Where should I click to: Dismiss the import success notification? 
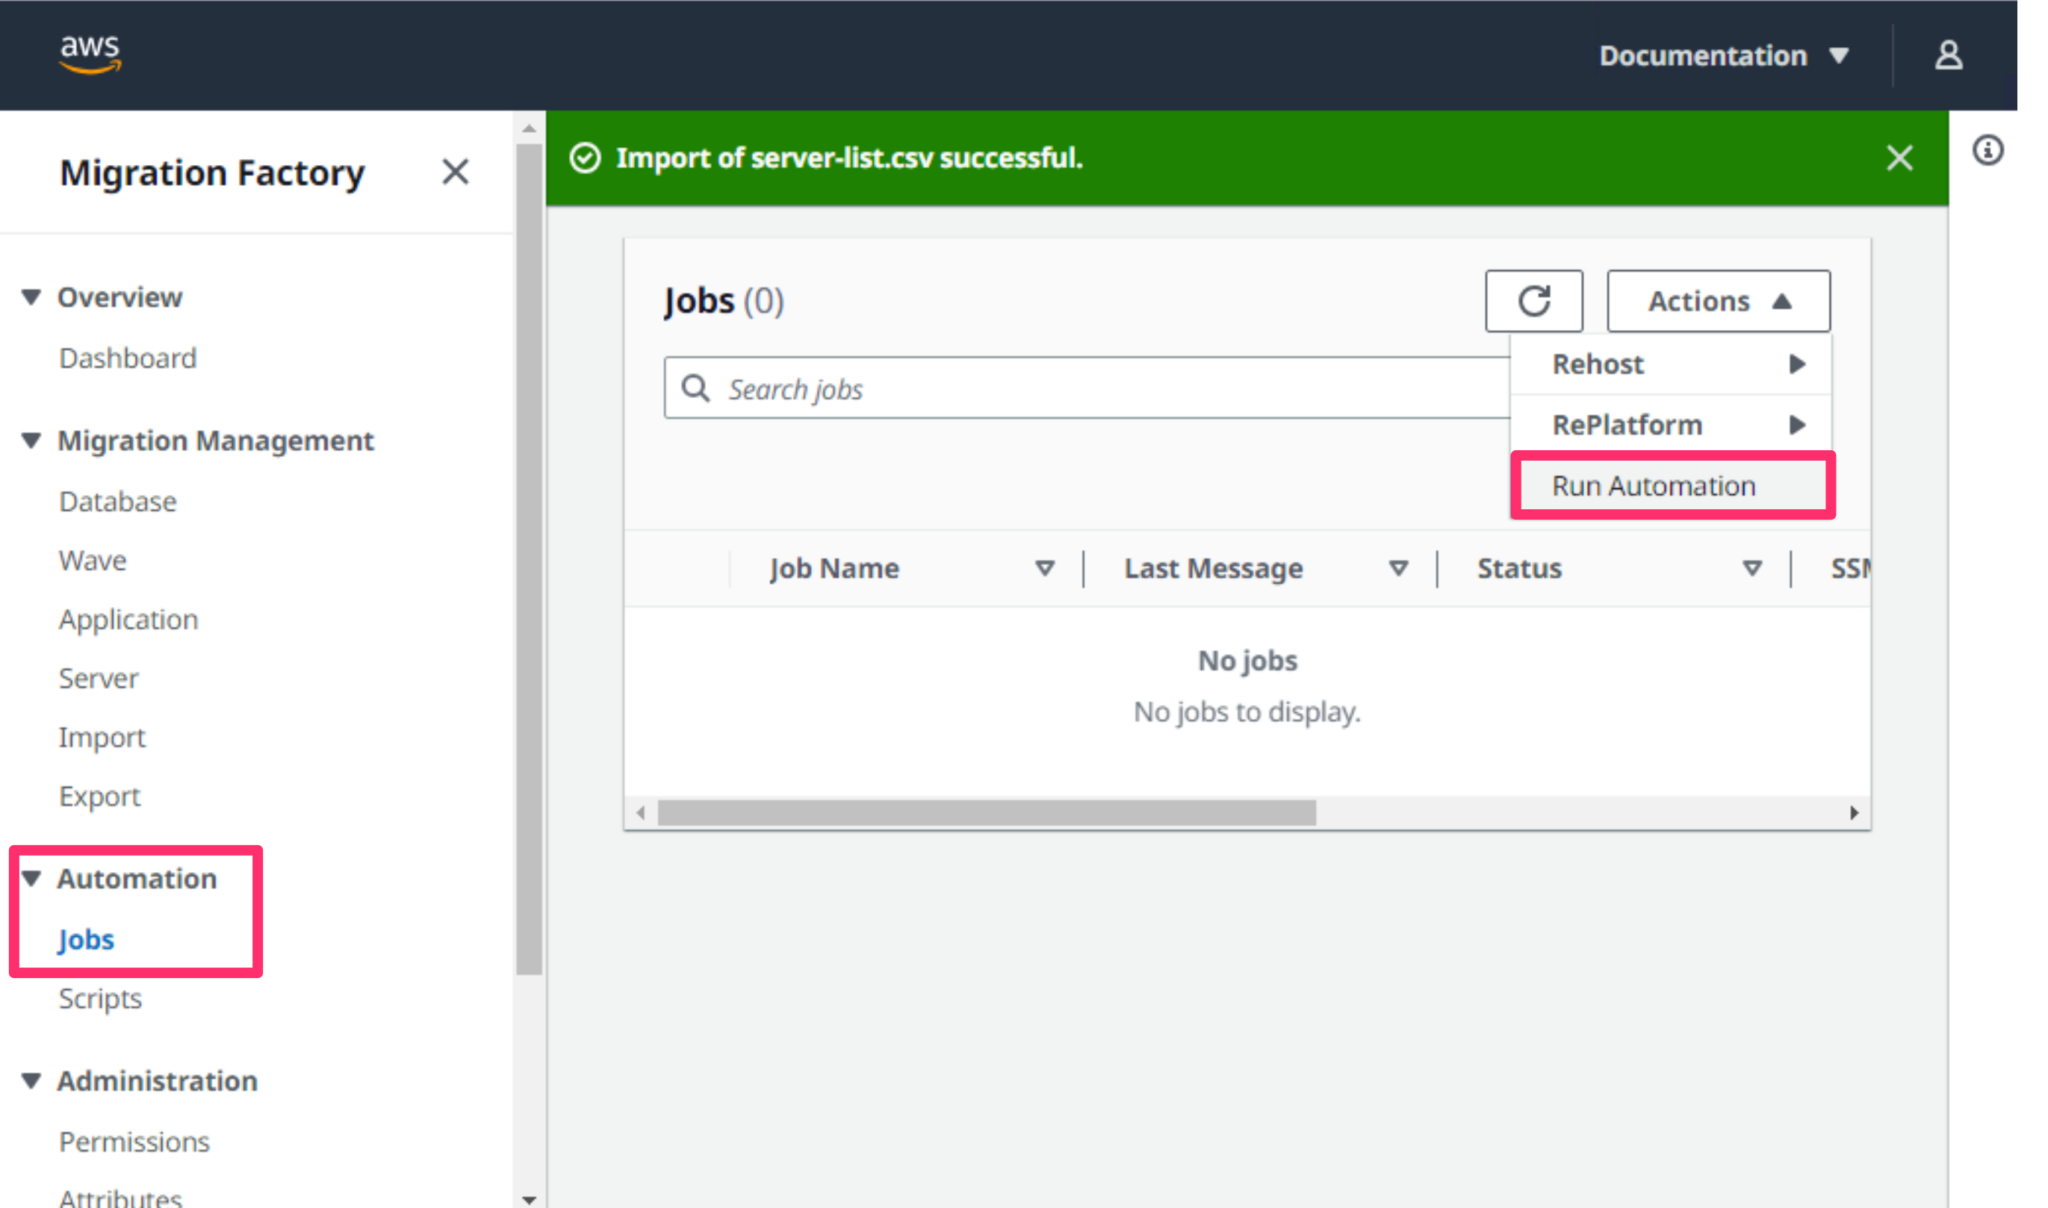pyautogui.click(x=1899, y=158)
